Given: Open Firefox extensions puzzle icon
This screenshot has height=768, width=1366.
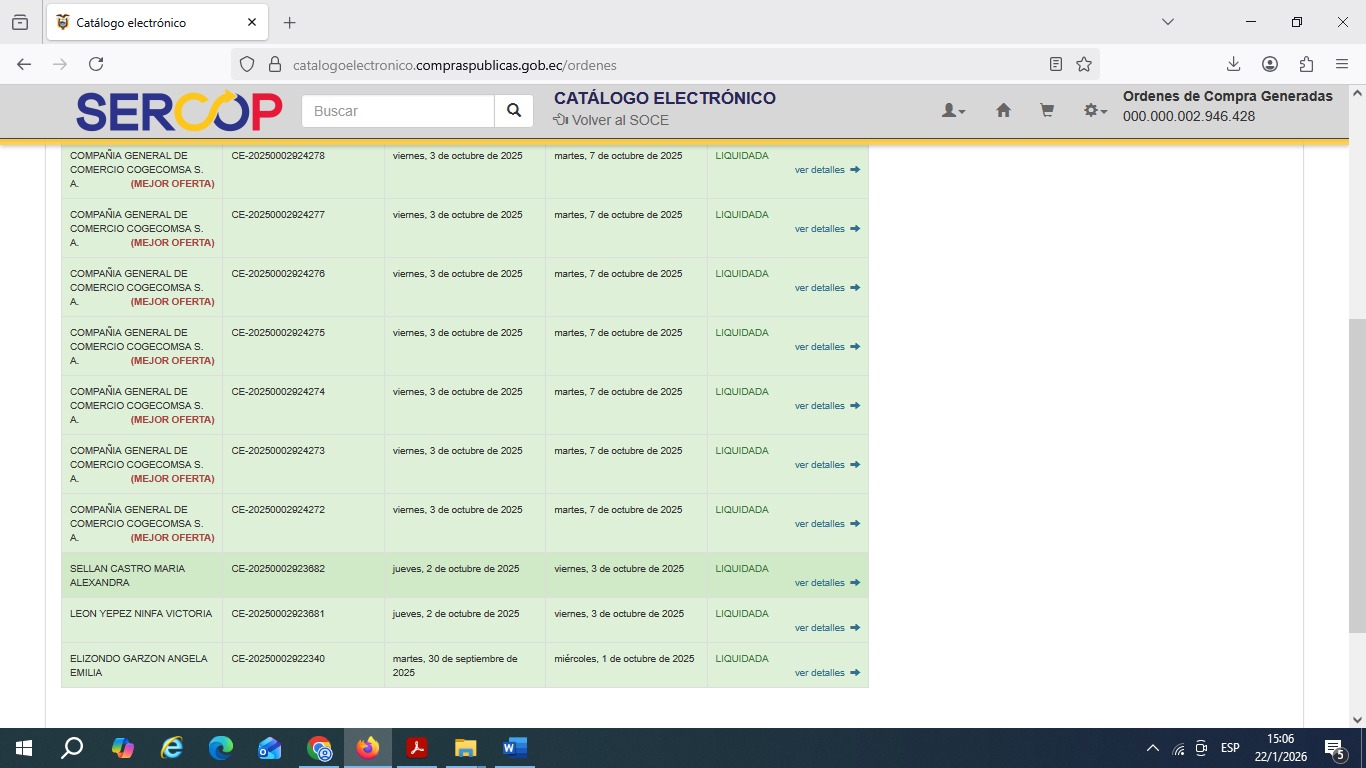Looking at the screenshot, I should [1306, 64].
